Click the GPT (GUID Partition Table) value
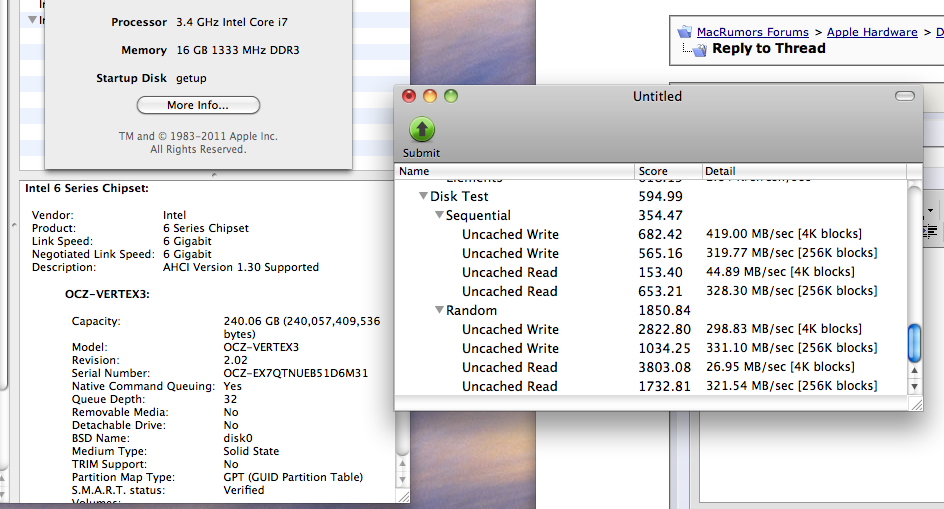Viewport: 944px width, 509px height. click(293, 477)
